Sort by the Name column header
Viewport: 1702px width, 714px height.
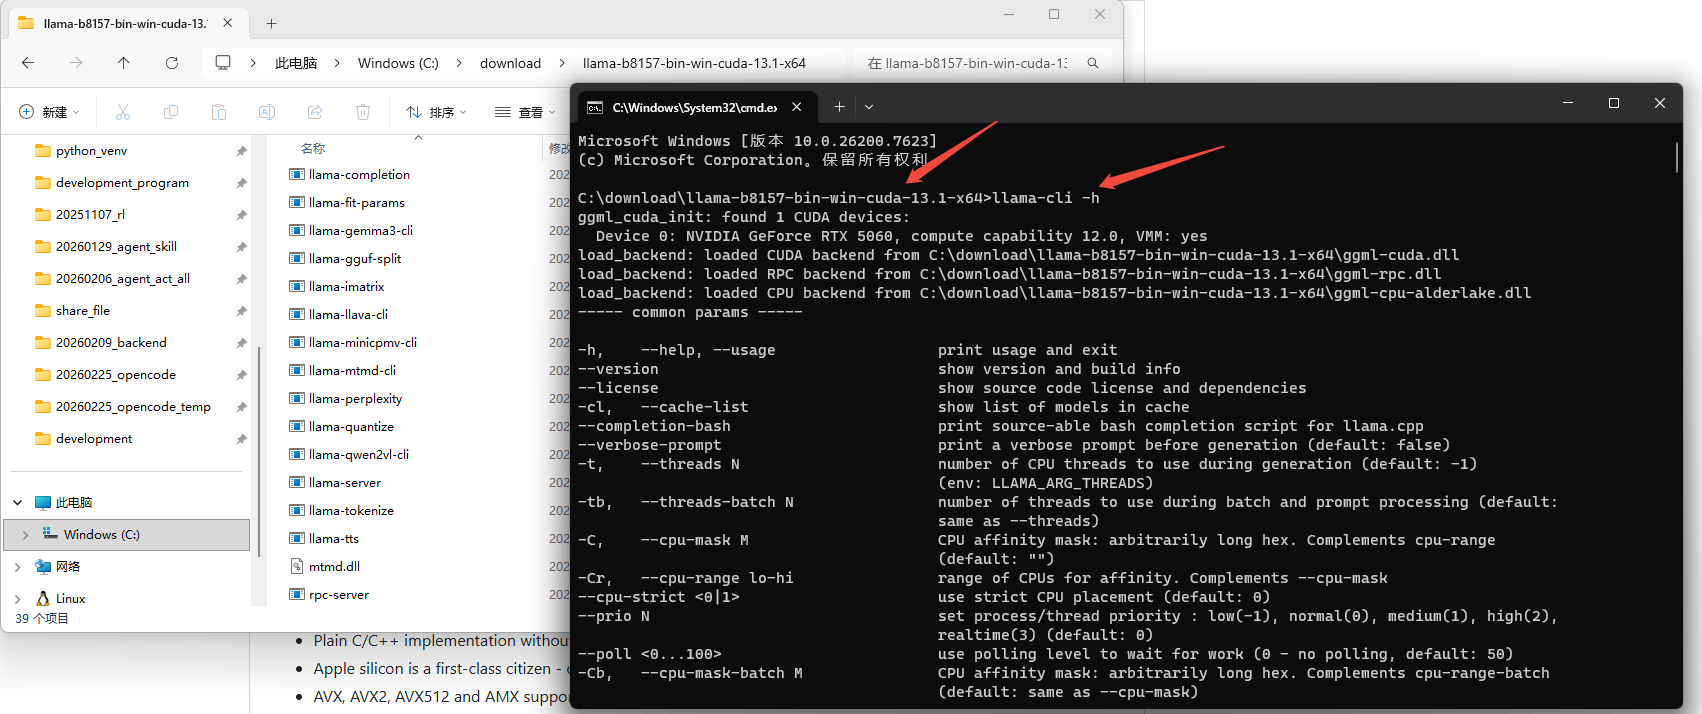pos(313,148)
